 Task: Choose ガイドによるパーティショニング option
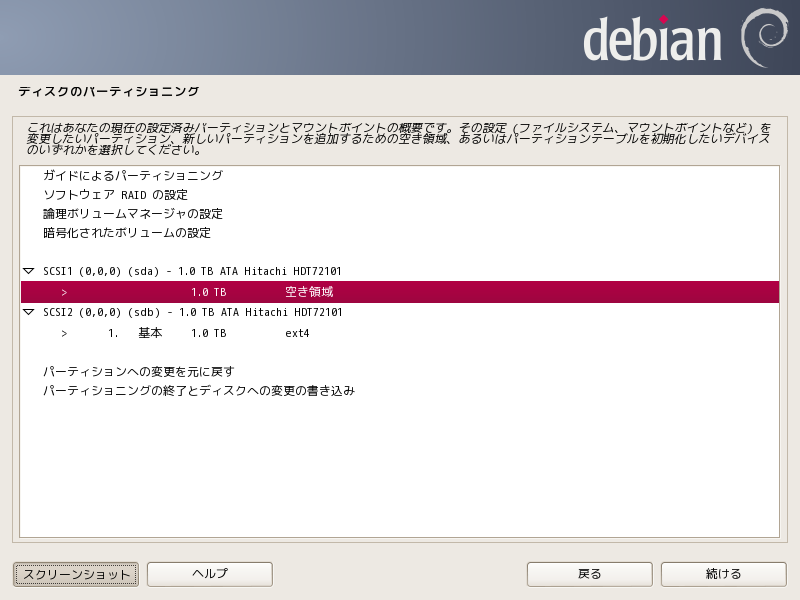(132, 175)
